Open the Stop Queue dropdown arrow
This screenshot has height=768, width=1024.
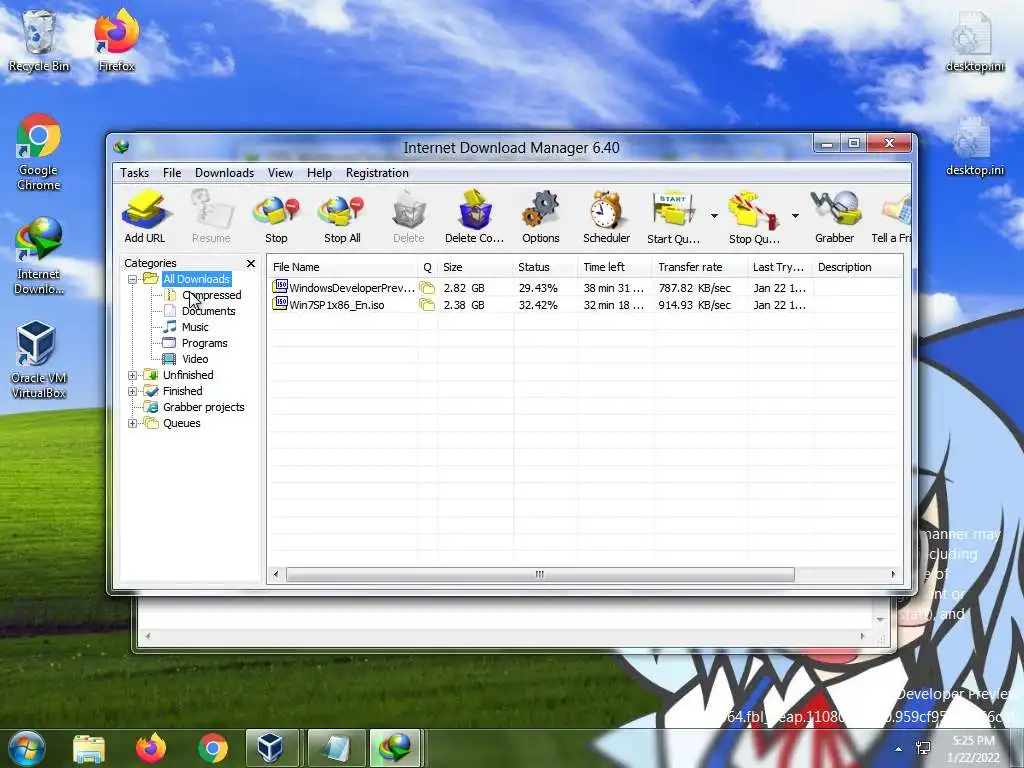(x=795, y=216)
